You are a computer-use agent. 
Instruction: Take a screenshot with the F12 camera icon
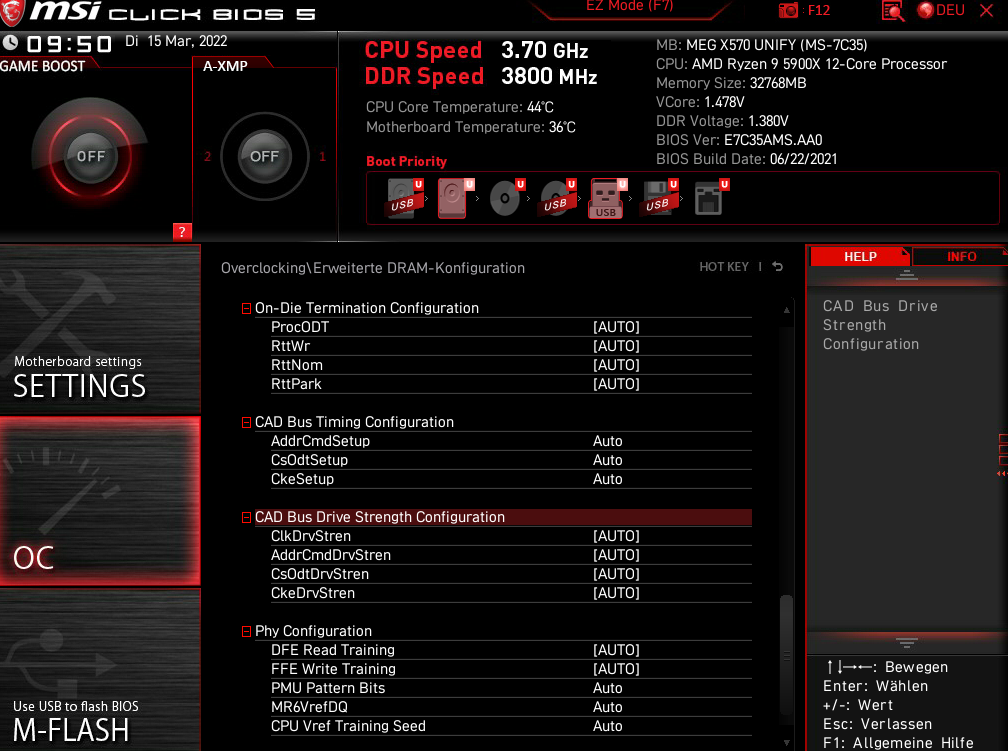pos(788,10)
